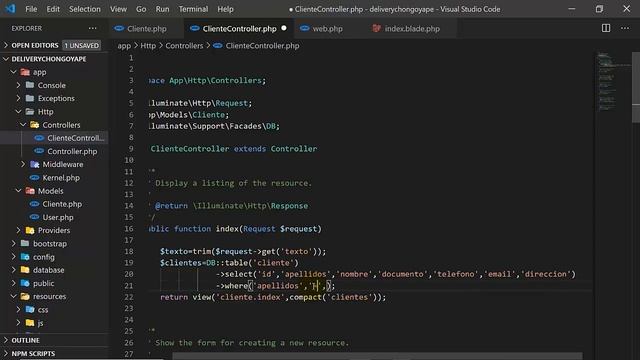
Task: Expand the Exceptions folder
Action: 18,98
